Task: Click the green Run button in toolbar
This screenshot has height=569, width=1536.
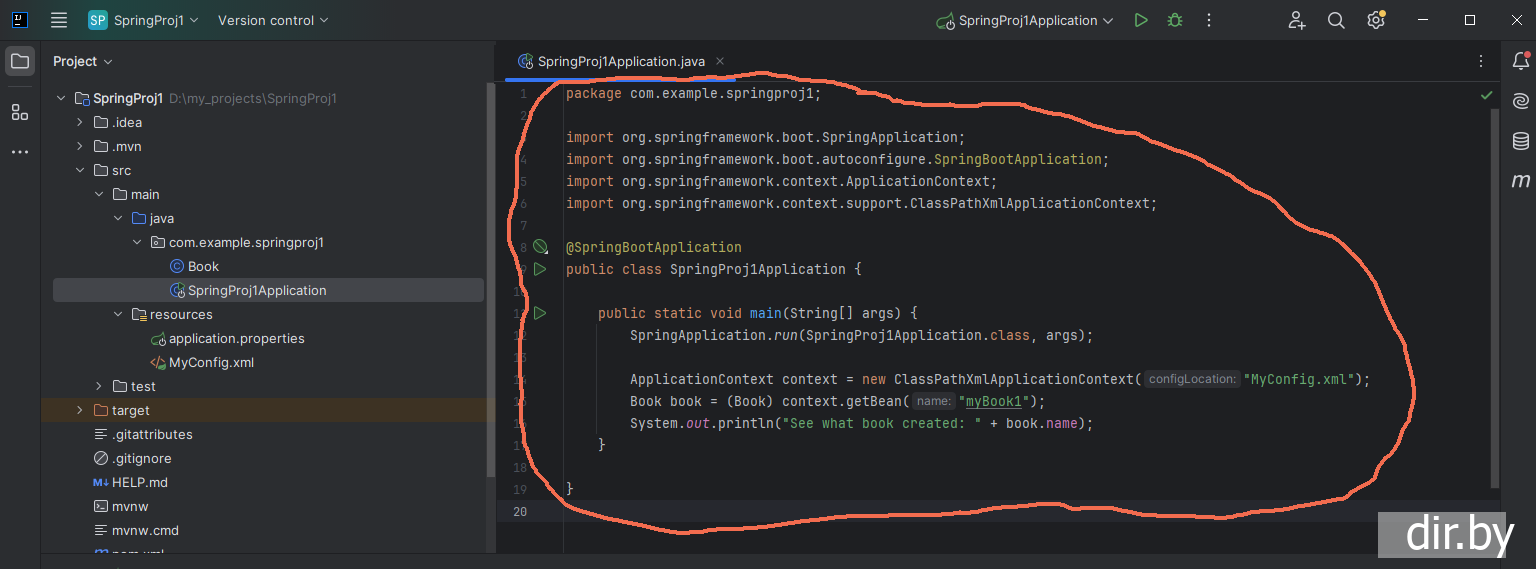Action: coord(1141,20)
